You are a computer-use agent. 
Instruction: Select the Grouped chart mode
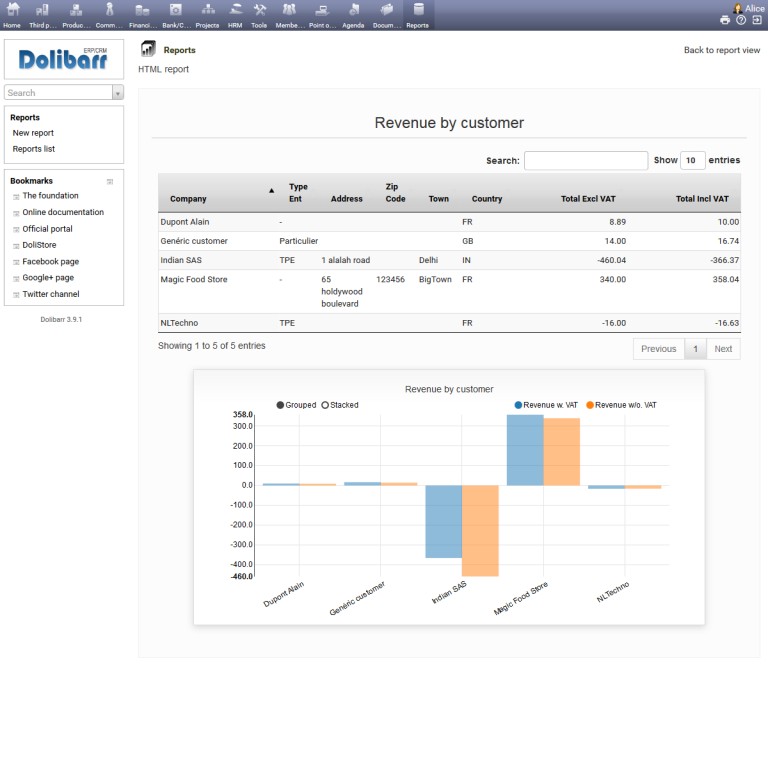click(296, 405)
